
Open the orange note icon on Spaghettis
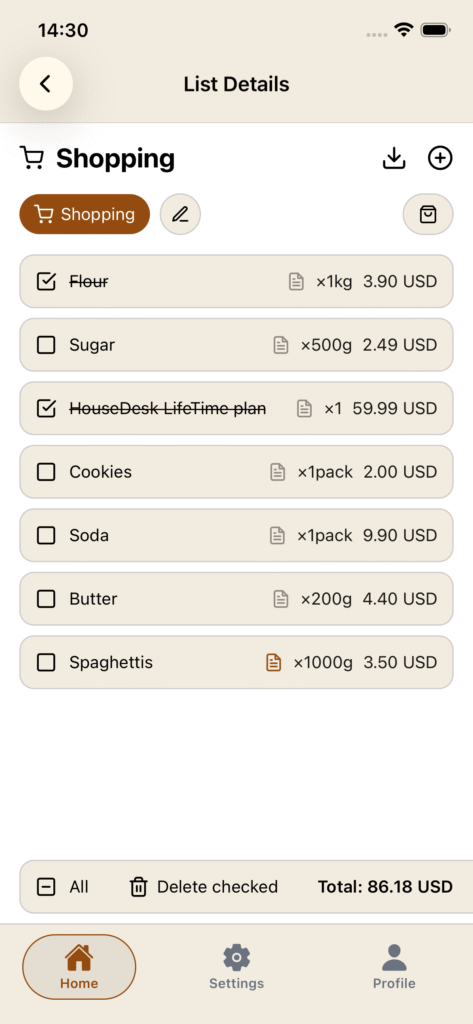click(274, 662)
